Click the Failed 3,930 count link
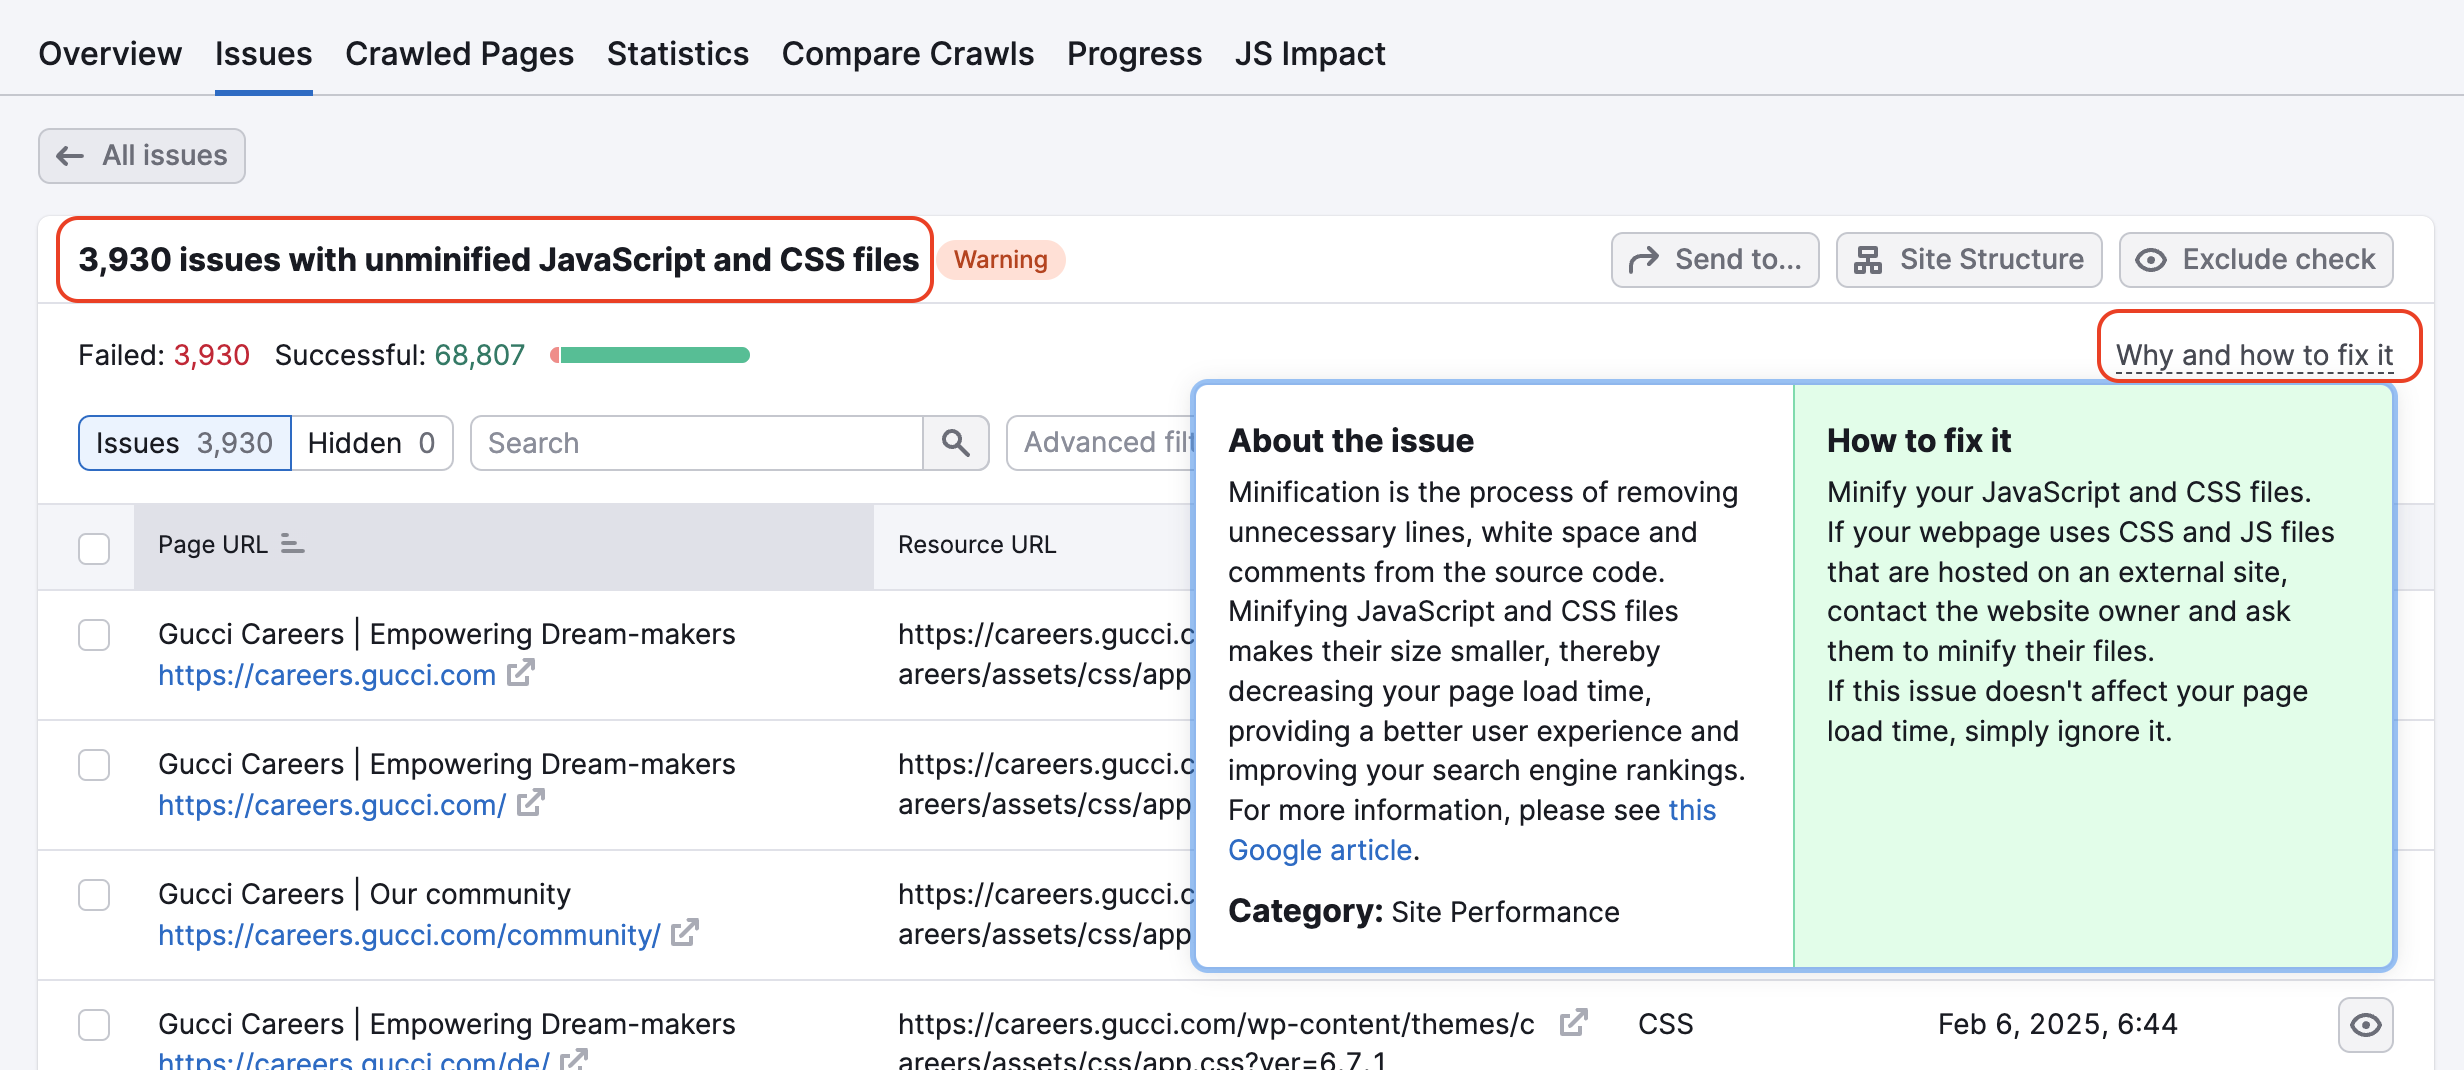This screenshot has height=1070, width=2464. [211, 354]
